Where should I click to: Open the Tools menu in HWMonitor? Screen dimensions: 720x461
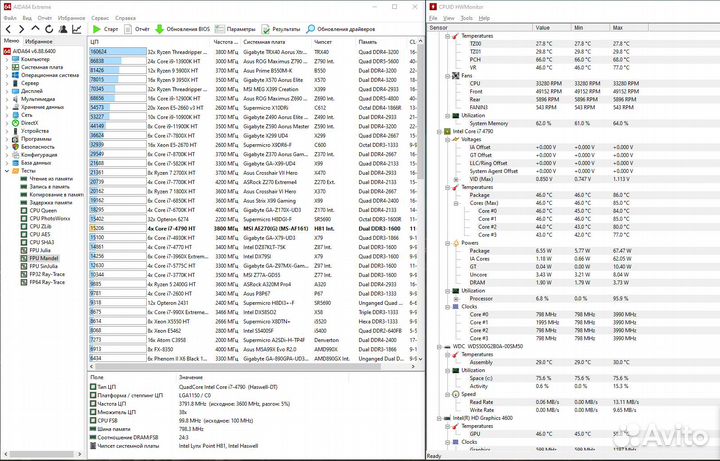pos(466,18)
